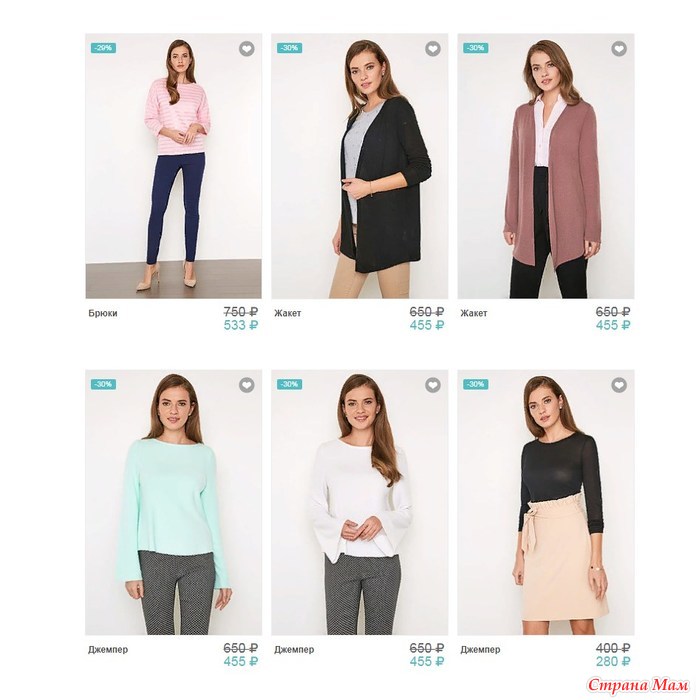Favorite the mauve cardigan with heart icon
This screenshot has width=696, height=700.
point(619,49)
